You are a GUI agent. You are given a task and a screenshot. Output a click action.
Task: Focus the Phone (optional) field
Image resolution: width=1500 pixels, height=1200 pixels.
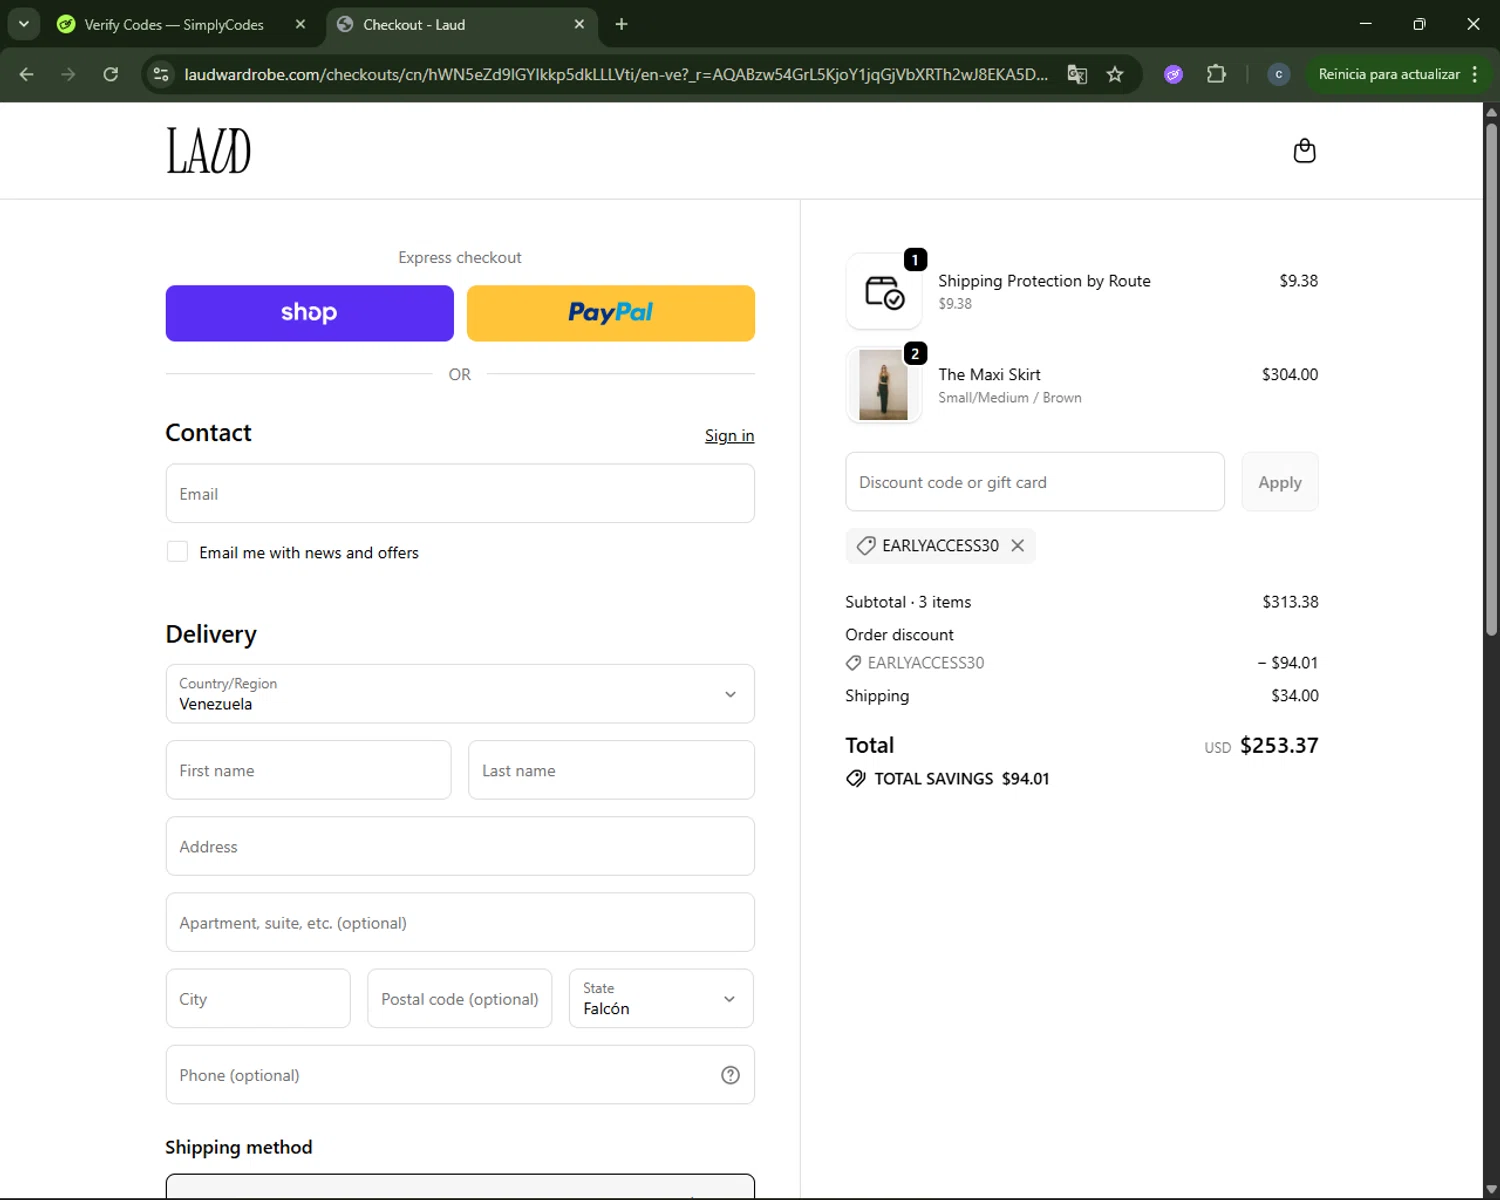pyautogui.click(x=460, y=1075)
